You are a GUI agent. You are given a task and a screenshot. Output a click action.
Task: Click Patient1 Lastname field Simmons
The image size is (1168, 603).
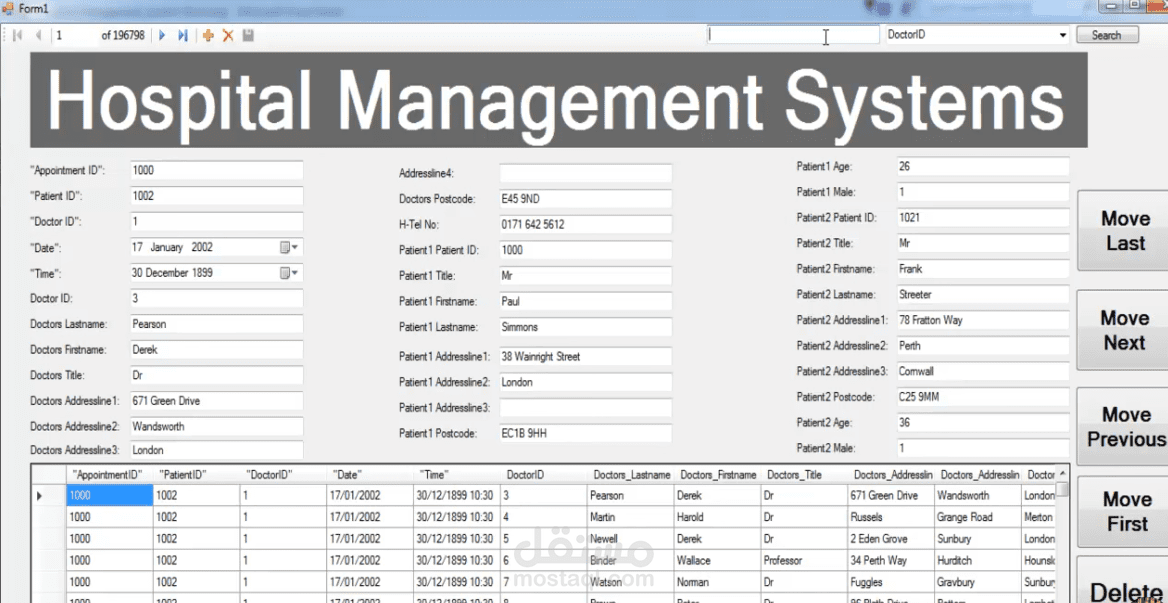pyautogui.click(x=585, y=328)
